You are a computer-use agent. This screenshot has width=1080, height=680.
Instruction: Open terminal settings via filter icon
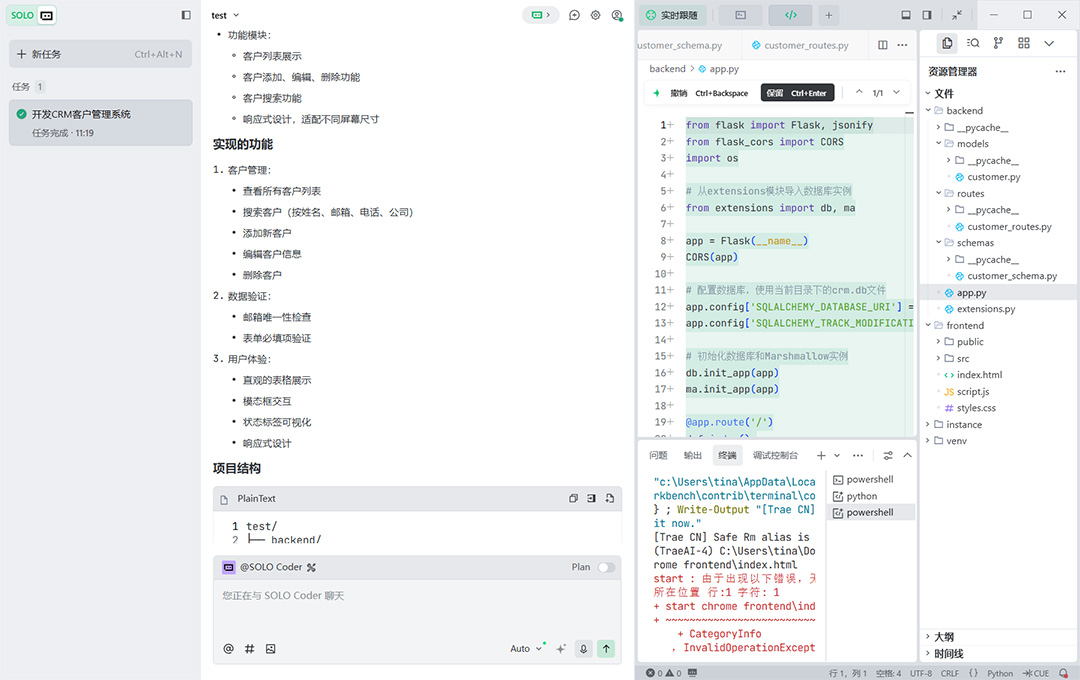(888, 455)
